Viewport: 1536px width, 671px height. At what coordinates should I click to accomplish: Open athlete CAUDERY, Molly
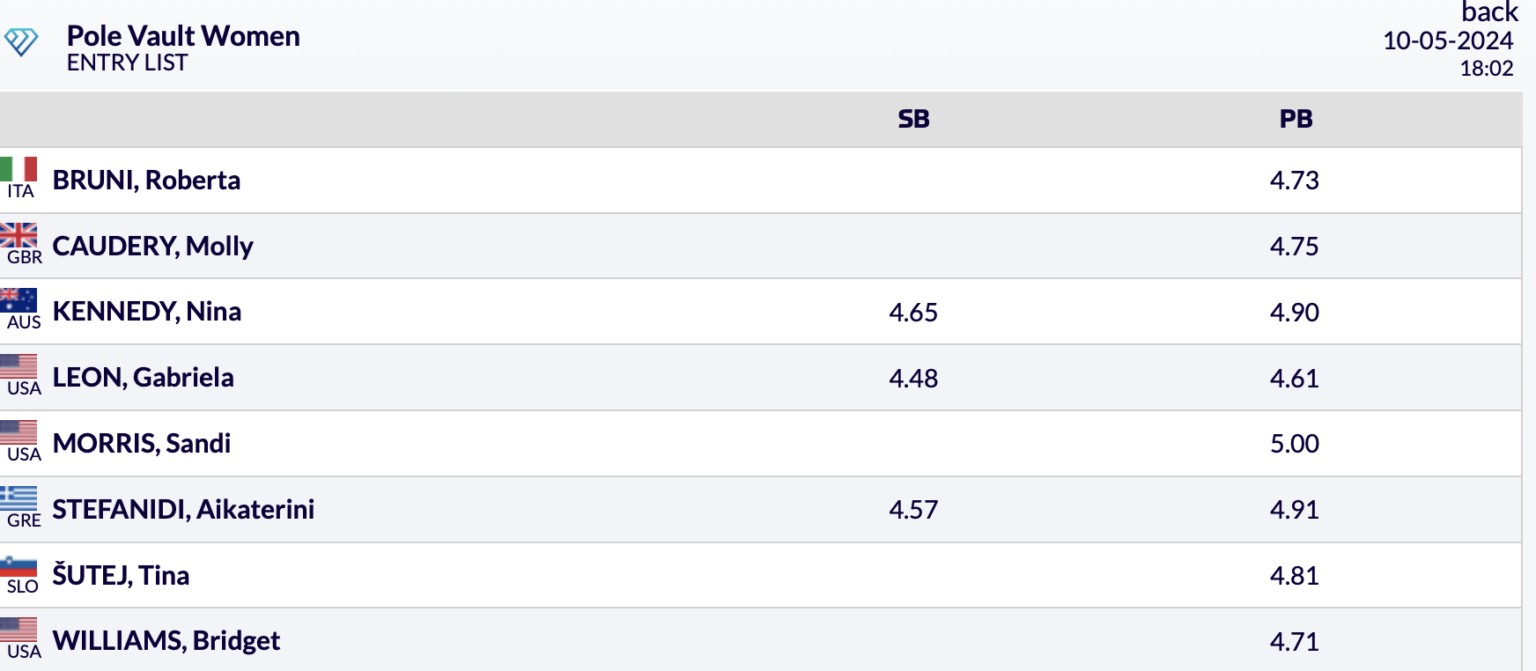click(152, 246)
